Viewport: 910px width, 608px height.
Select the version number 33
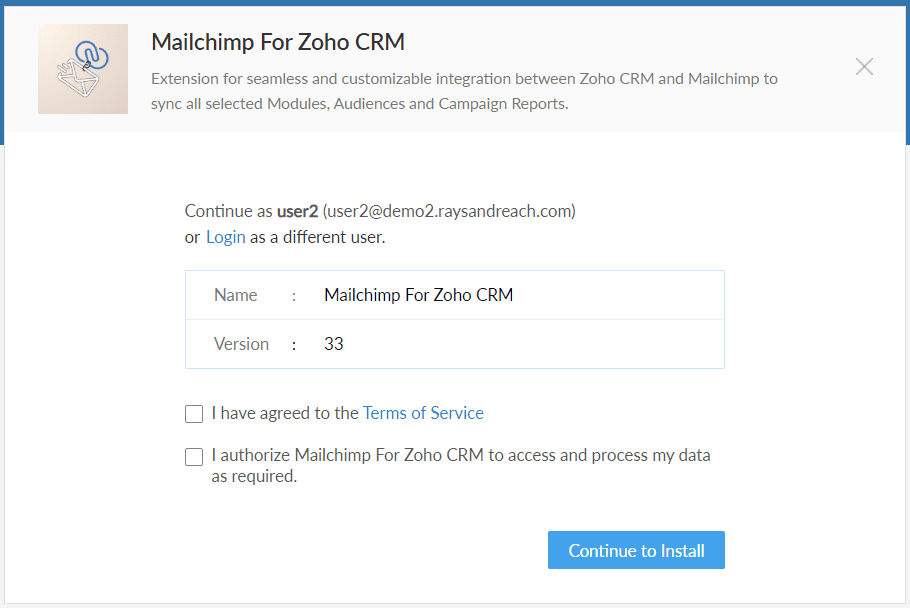point(334,344)
